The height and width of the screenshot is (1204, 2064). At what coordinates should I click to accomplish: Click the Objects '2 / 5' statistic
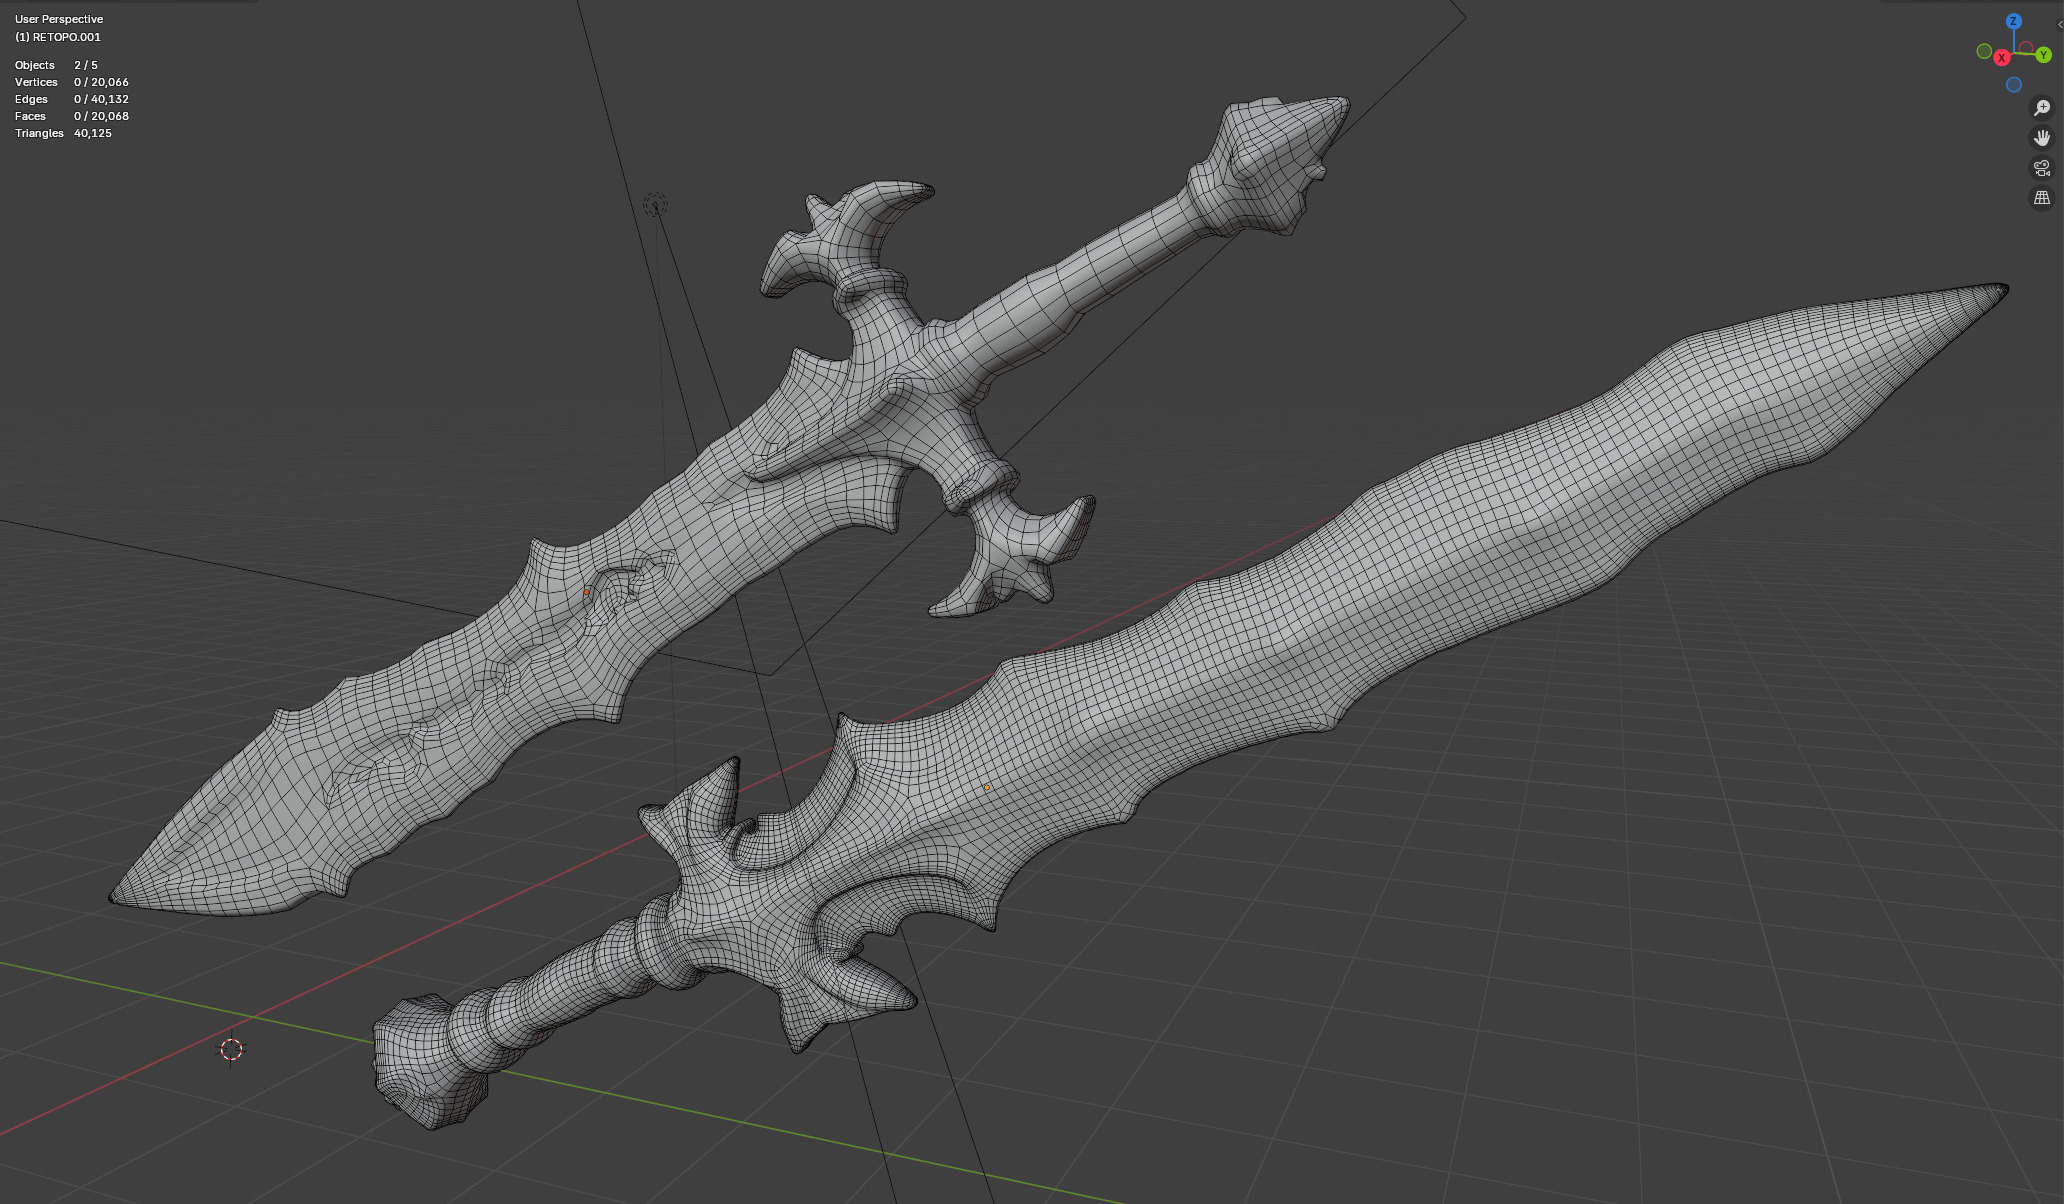click(86, 65)
